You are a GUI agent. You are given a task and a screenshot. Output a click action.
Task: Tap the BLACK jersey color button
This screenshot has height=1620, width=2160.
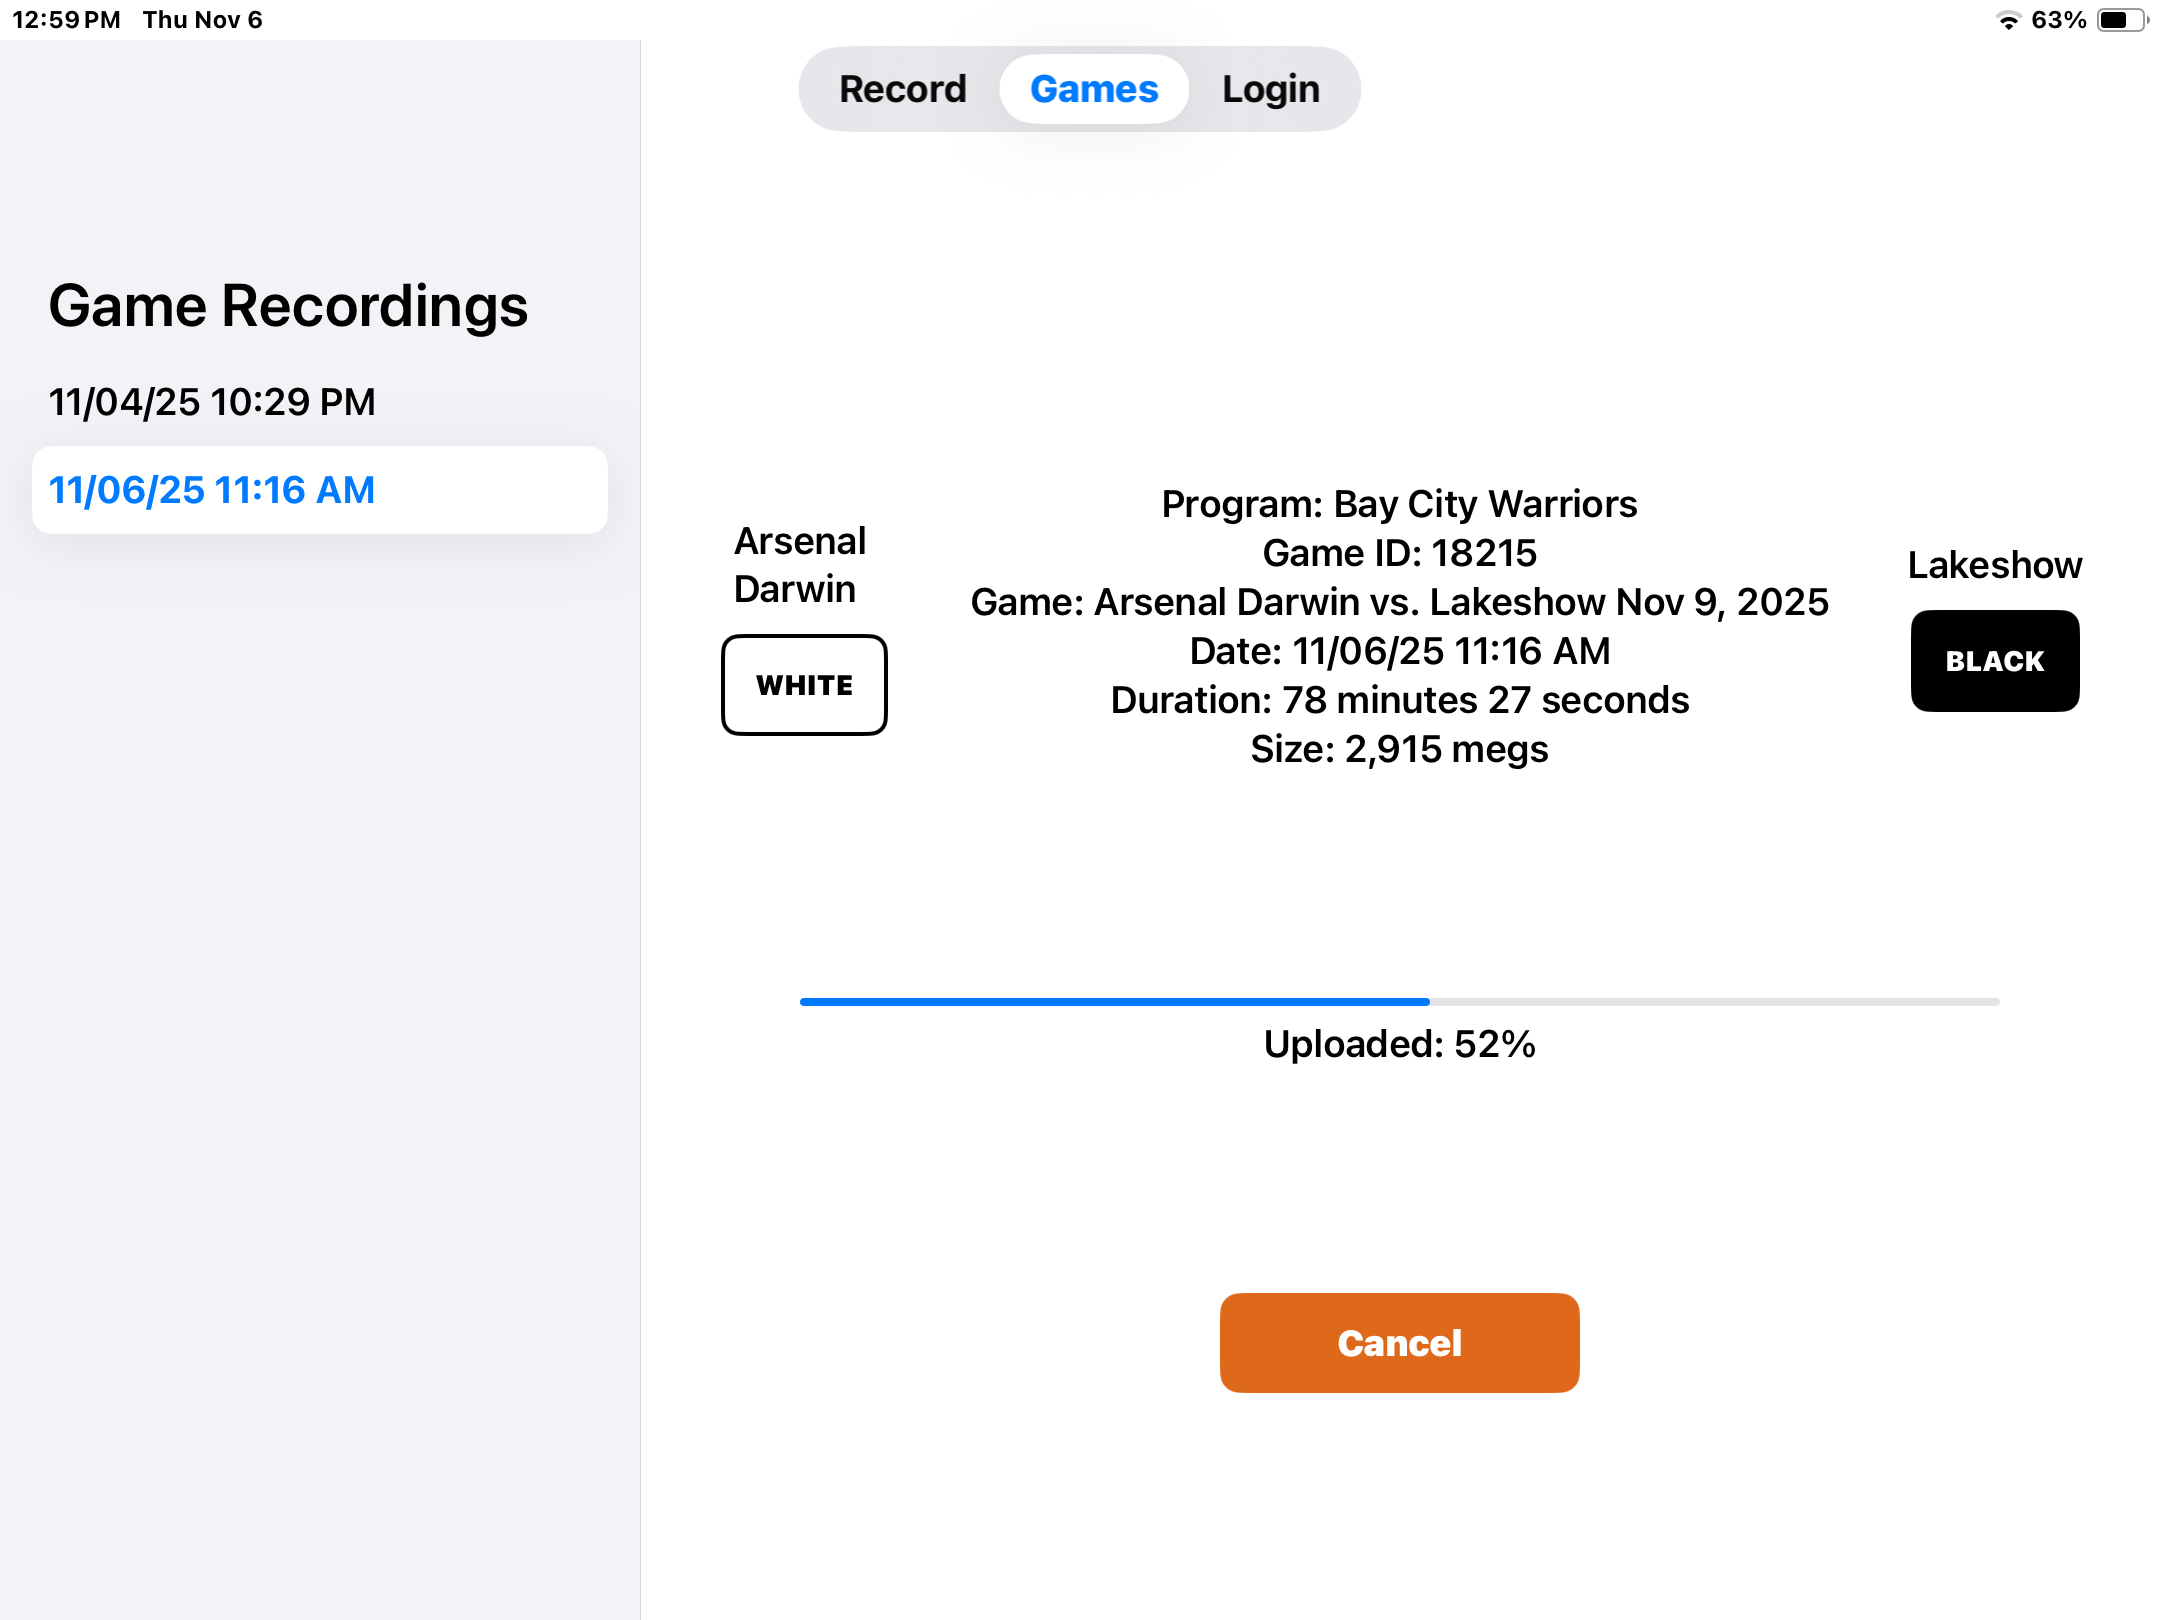[1994, 661]
